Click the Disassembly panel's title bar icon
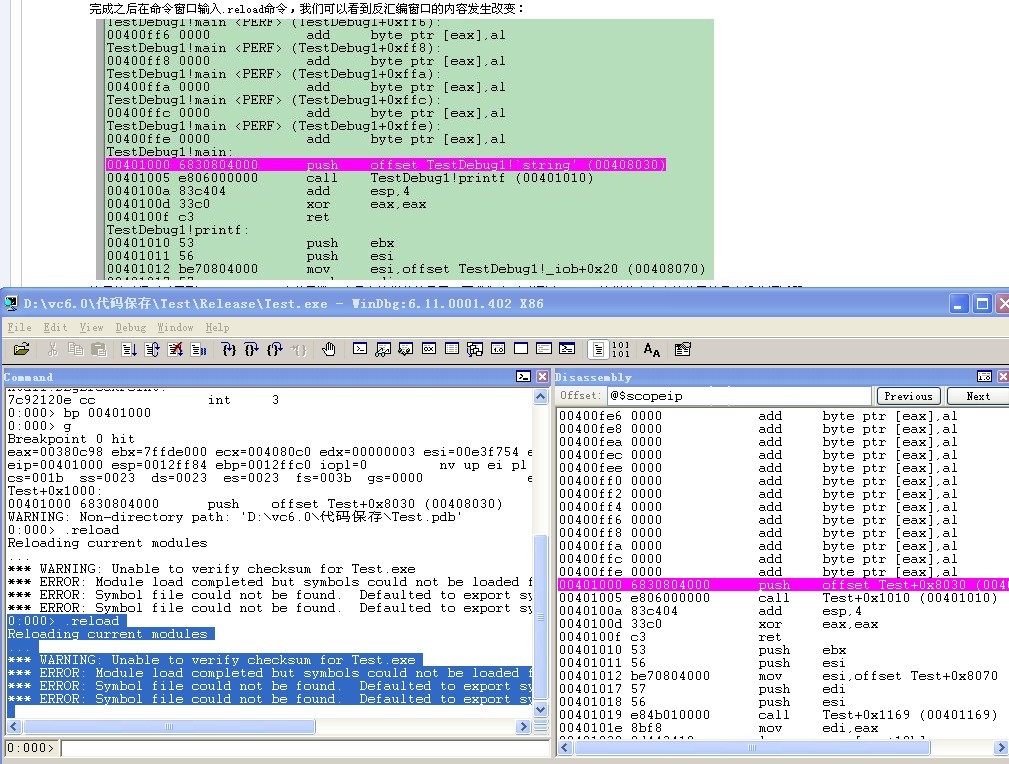Image resolution: width=1009 pixels, height=764 pixels. pos(984,377)
